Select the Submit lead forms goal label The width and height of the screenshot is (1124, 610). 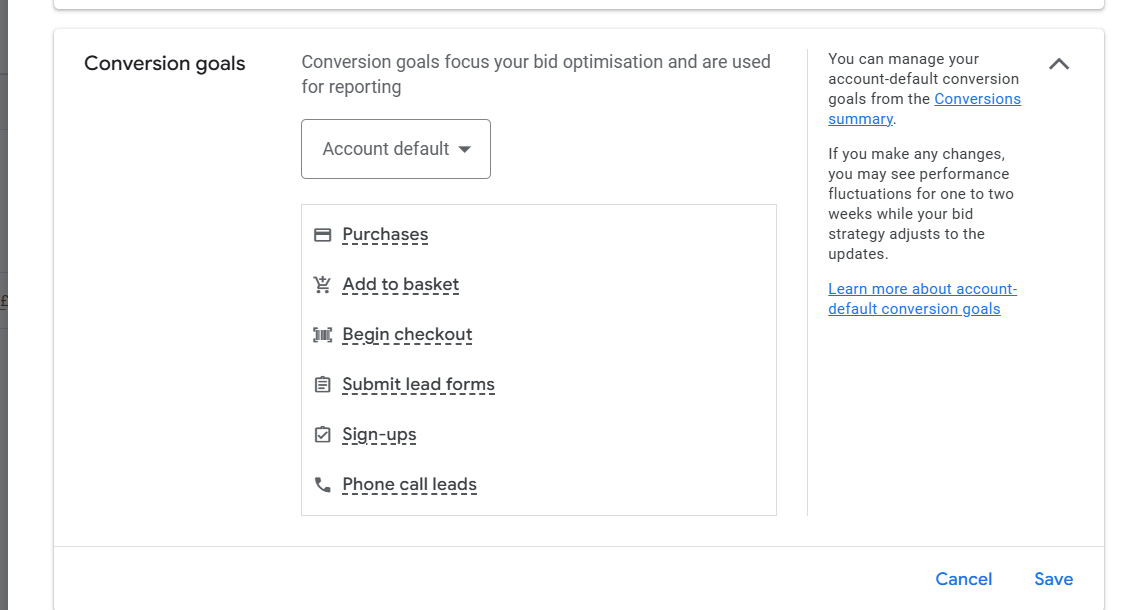418,385
